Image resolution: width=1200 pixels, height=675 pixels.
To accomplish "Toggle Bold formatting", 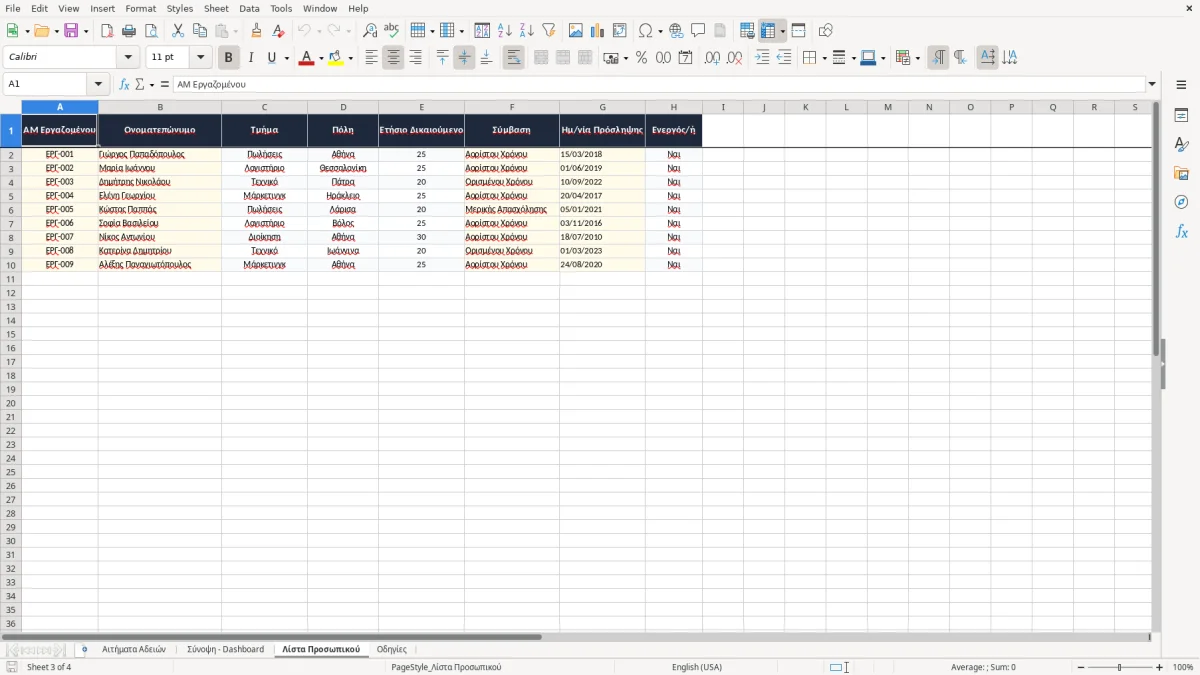I will [x=229, y=58].
